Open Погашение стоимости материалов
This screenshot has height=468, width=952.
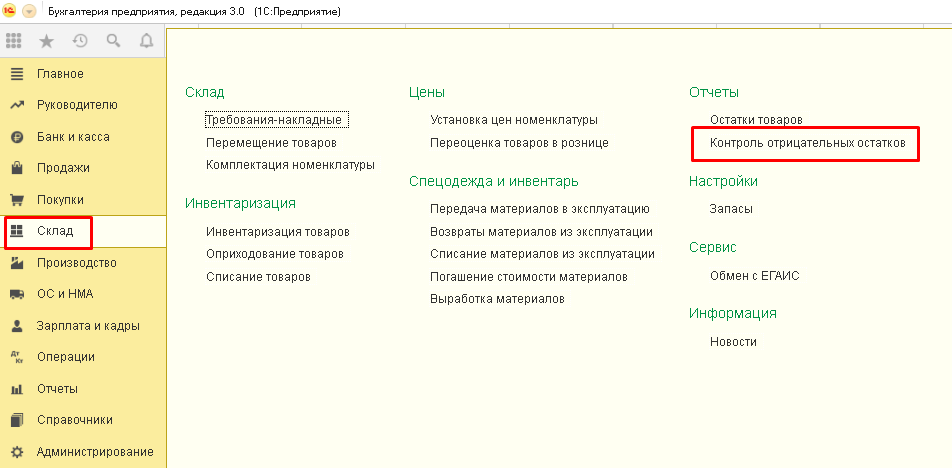pos(529,277)
